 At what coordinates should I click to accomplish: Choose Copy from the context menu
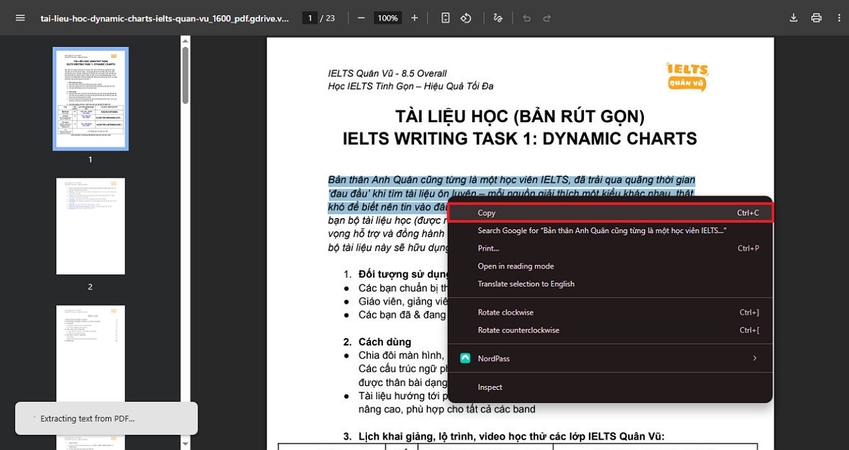[x=611, y=213]
